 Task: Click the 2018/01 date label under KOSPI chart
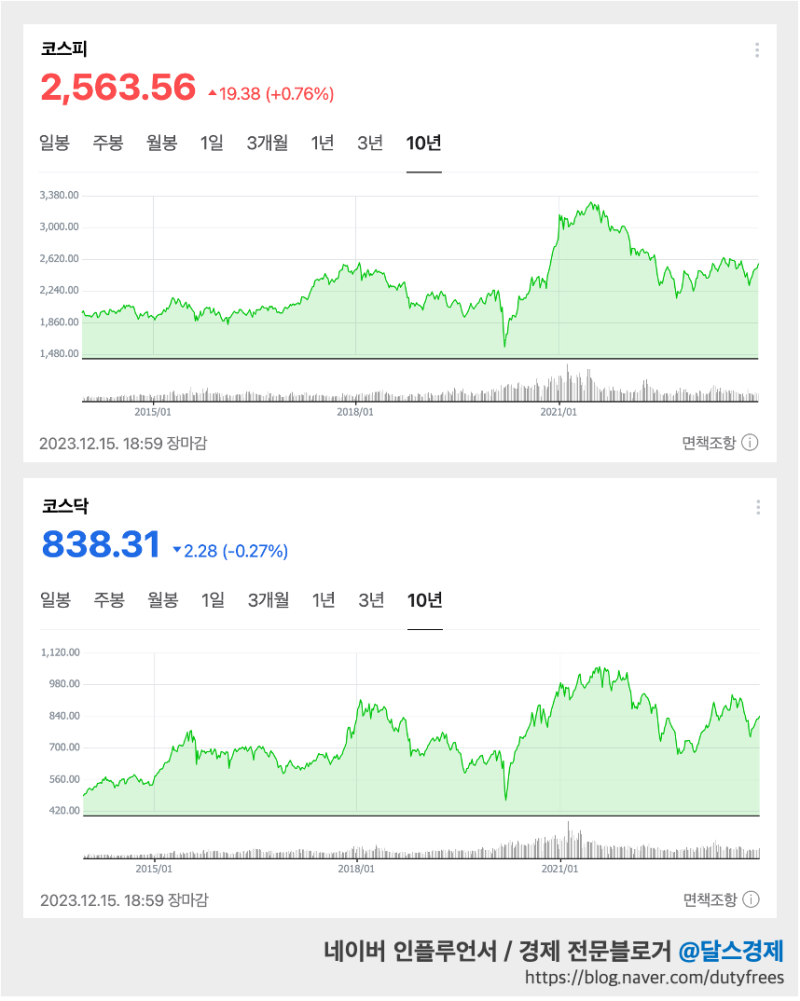356,412
